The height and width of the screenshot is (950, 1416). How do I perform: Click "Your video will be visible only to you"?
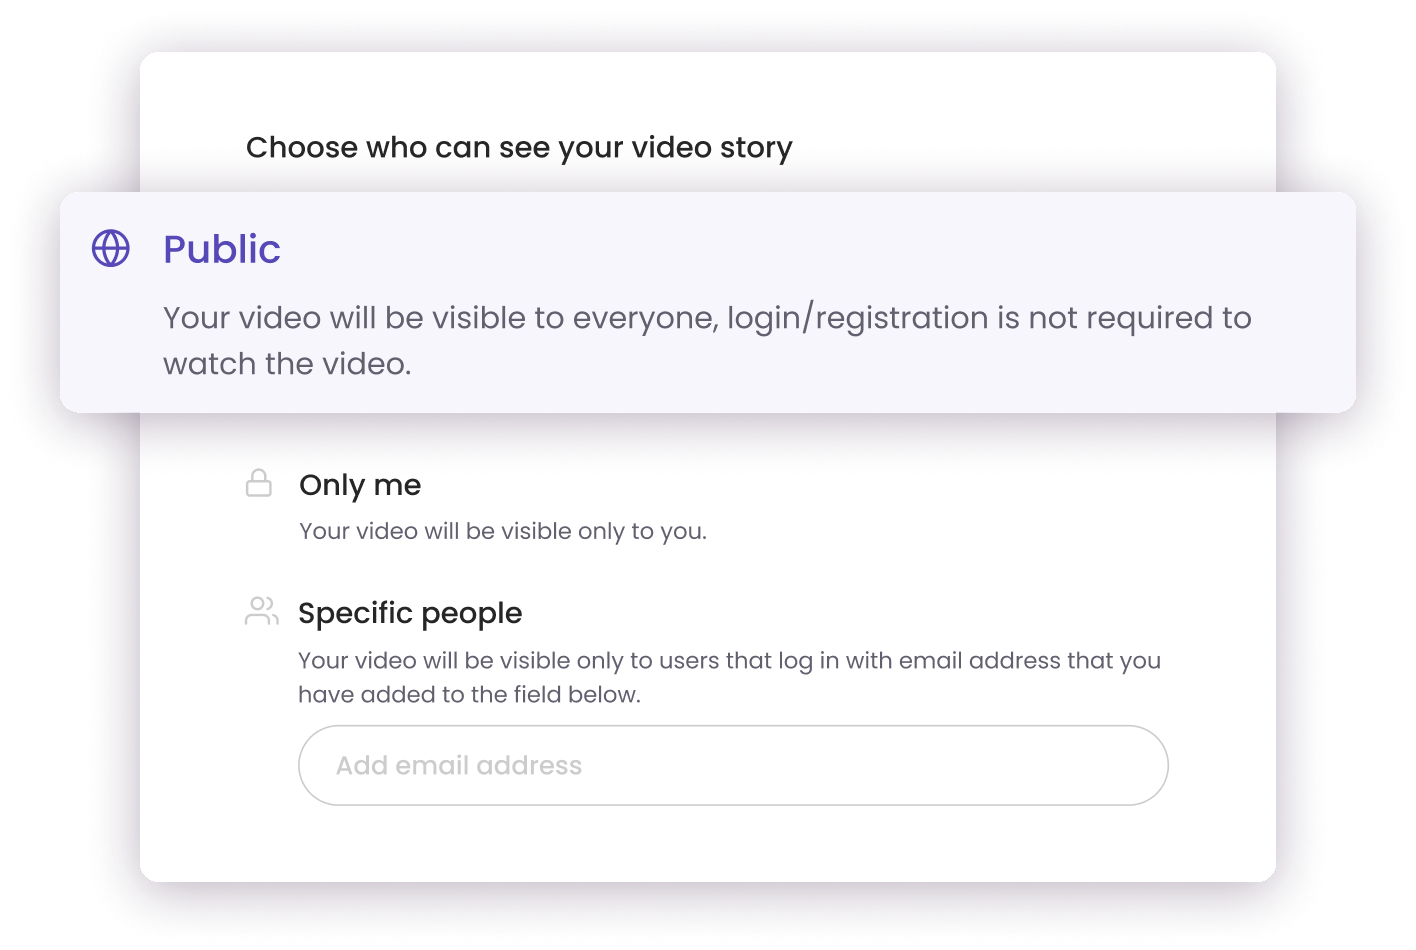pos(502,531)
